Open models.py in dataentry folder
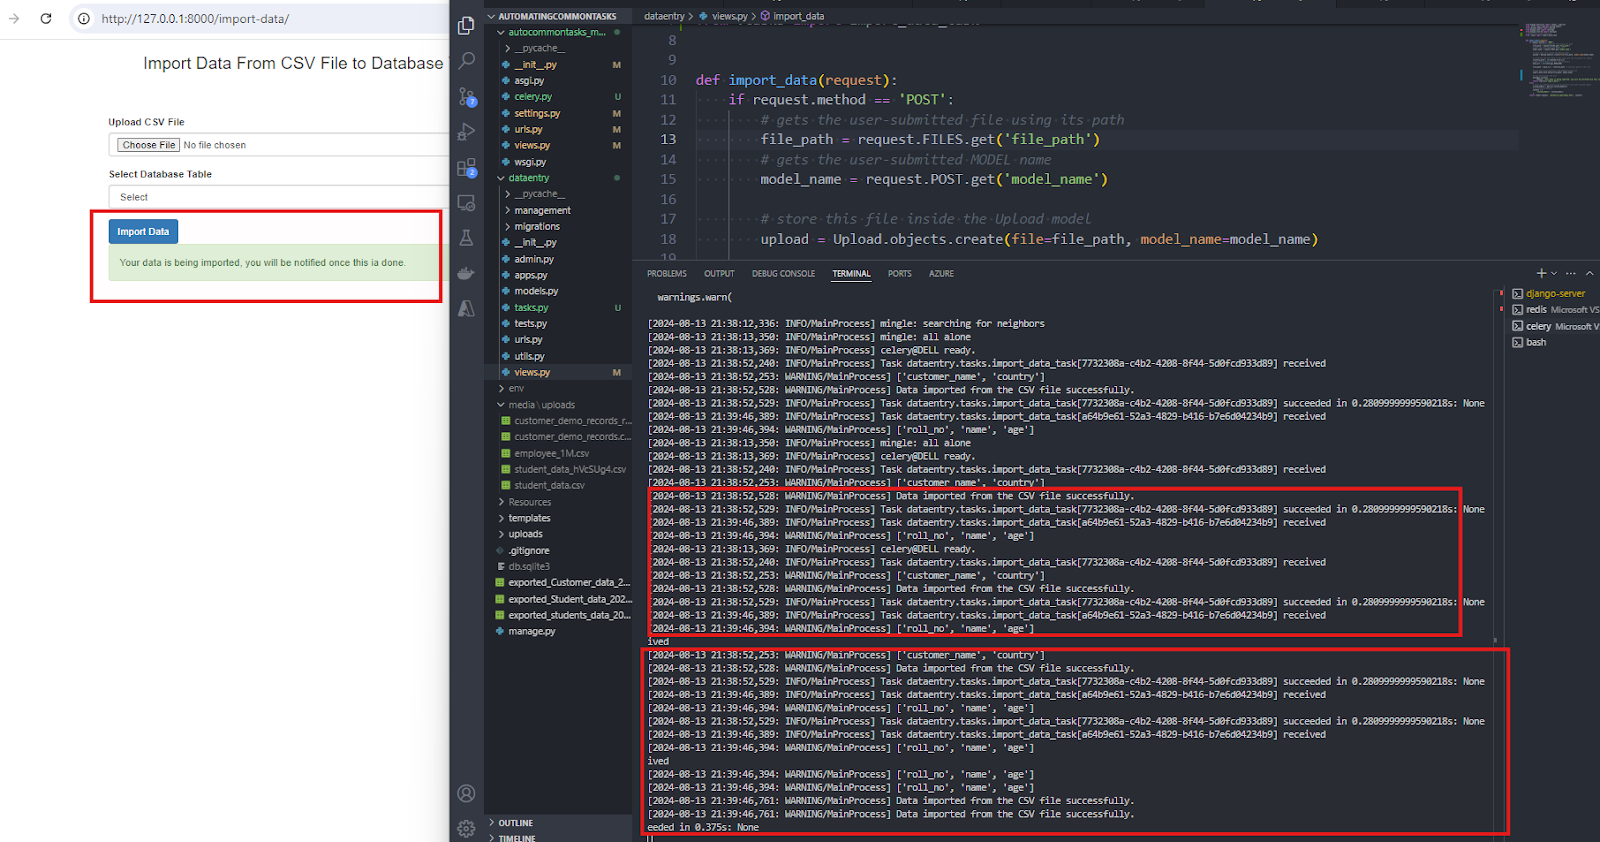This screenshot has height=842, width=1600. pyautogui.click(x=536, y=291)
